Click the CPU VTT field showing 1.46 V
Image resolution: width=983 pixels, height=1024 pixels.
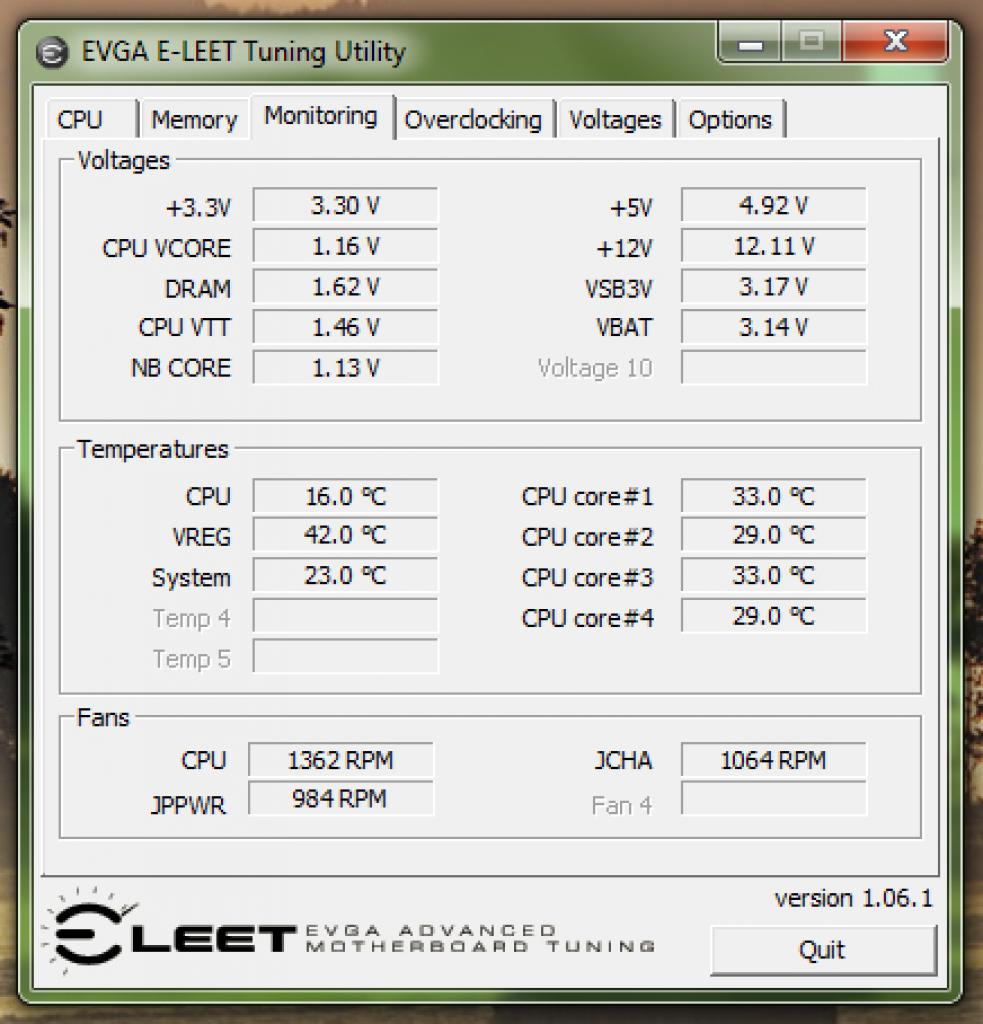(x=345, y=327)
